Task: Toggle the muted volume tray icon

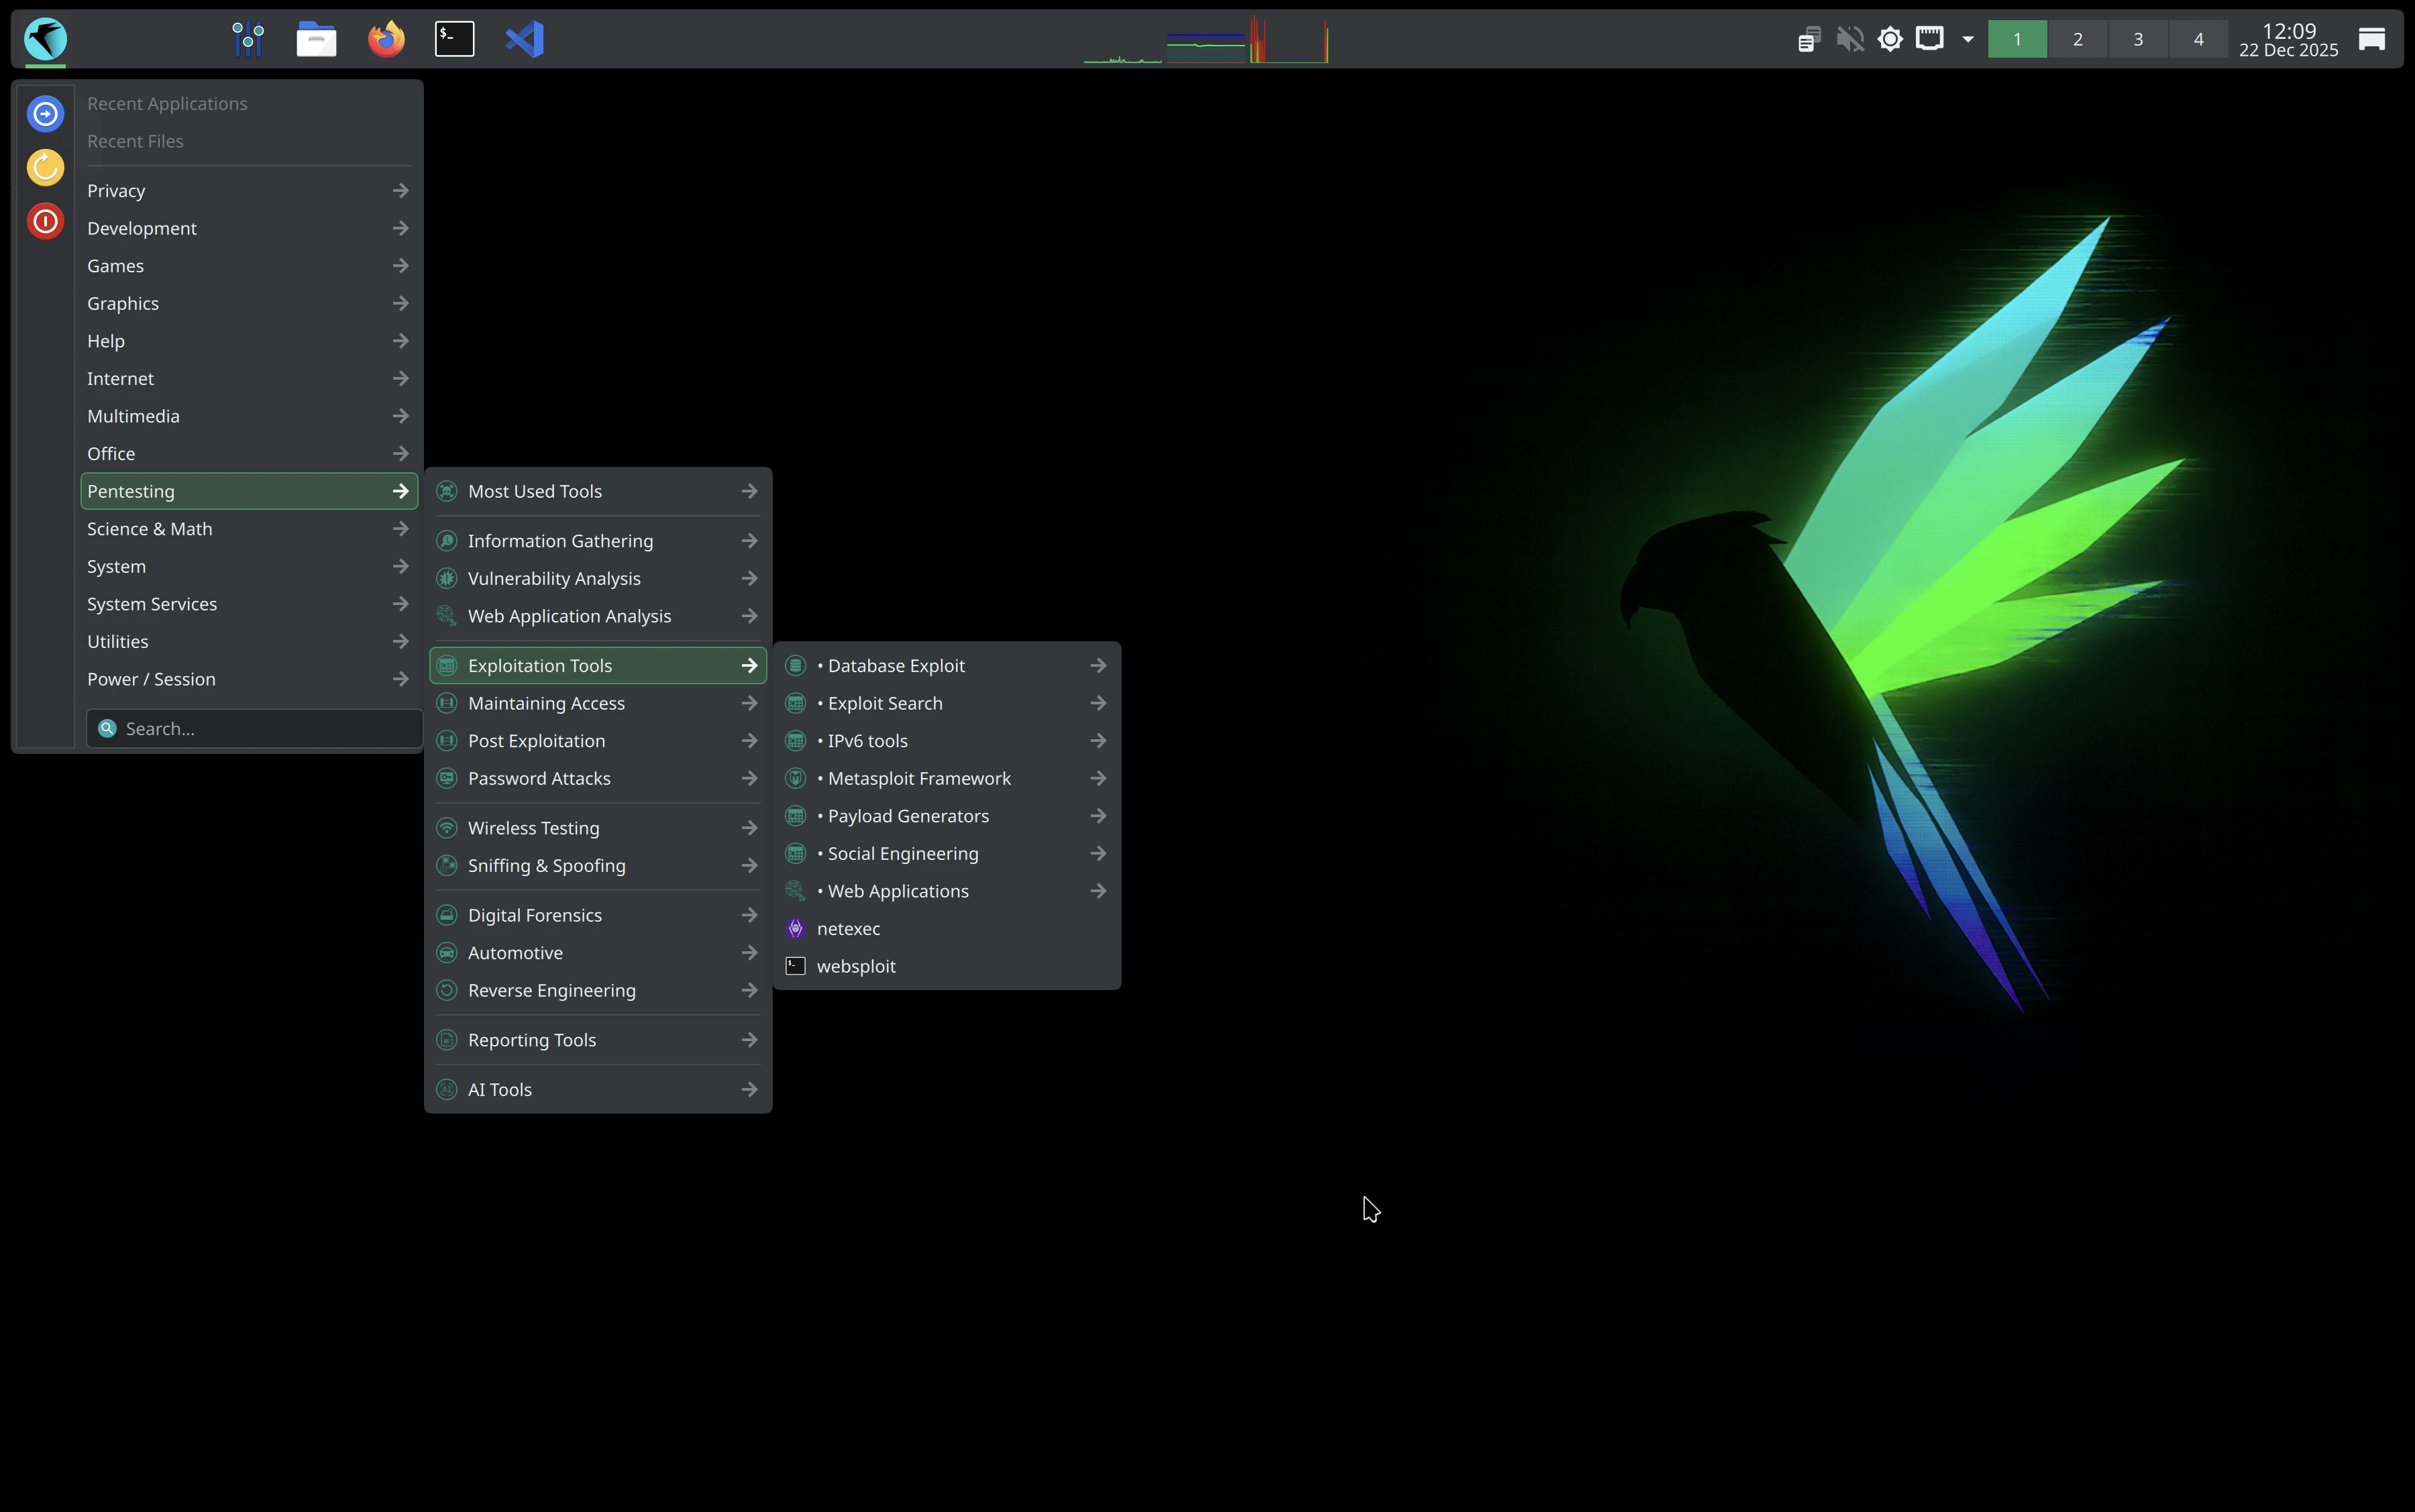Action: 1849,39
